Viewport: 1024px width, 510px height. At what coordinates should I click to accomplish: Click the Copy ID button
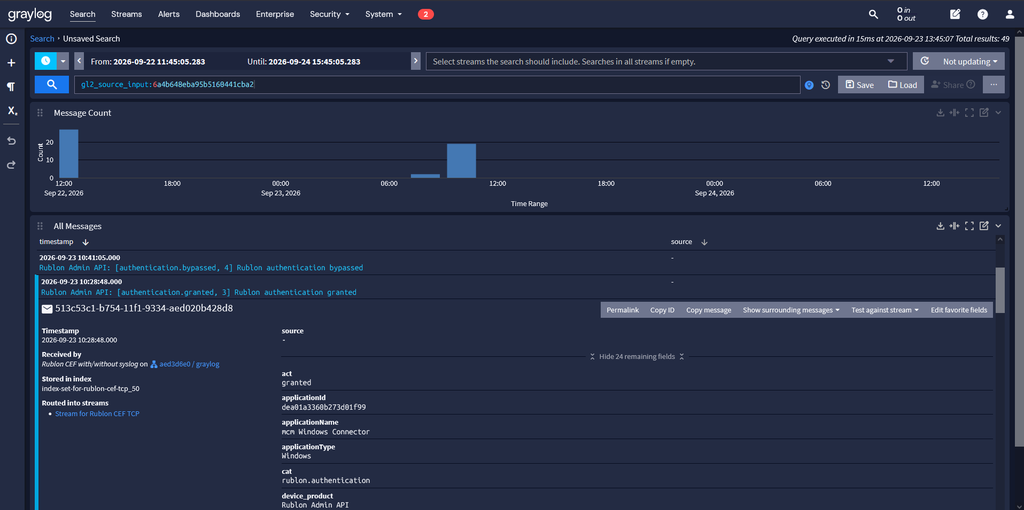point(662,310)
